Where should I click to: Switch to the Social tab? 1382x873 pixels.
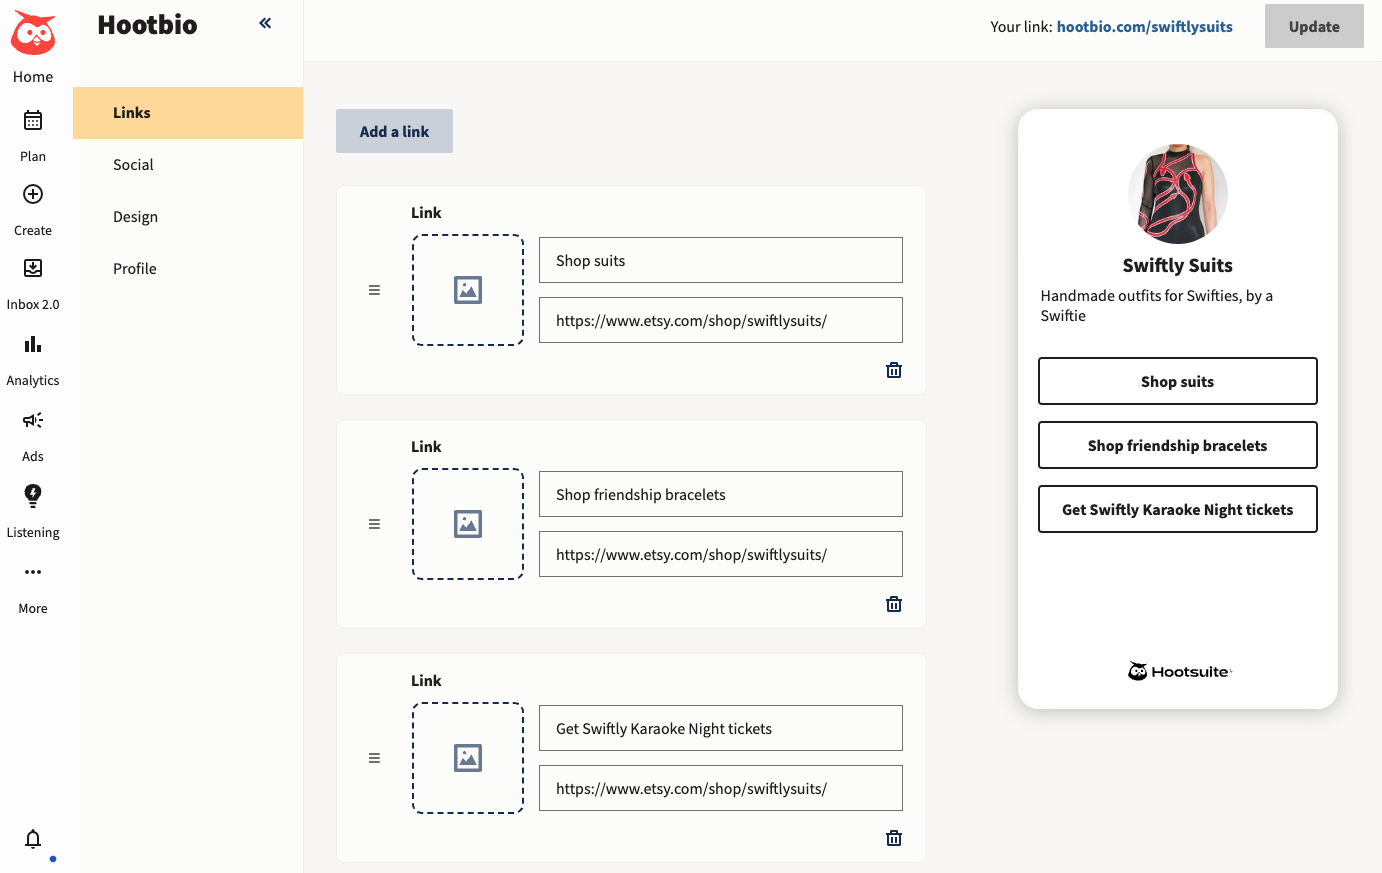click(x=133, y=164)
